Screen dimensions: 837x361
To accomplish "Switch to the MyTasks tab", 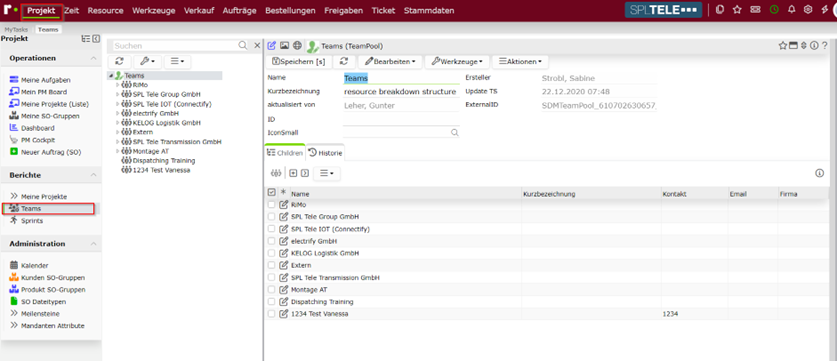I will [x=16, y=29].
